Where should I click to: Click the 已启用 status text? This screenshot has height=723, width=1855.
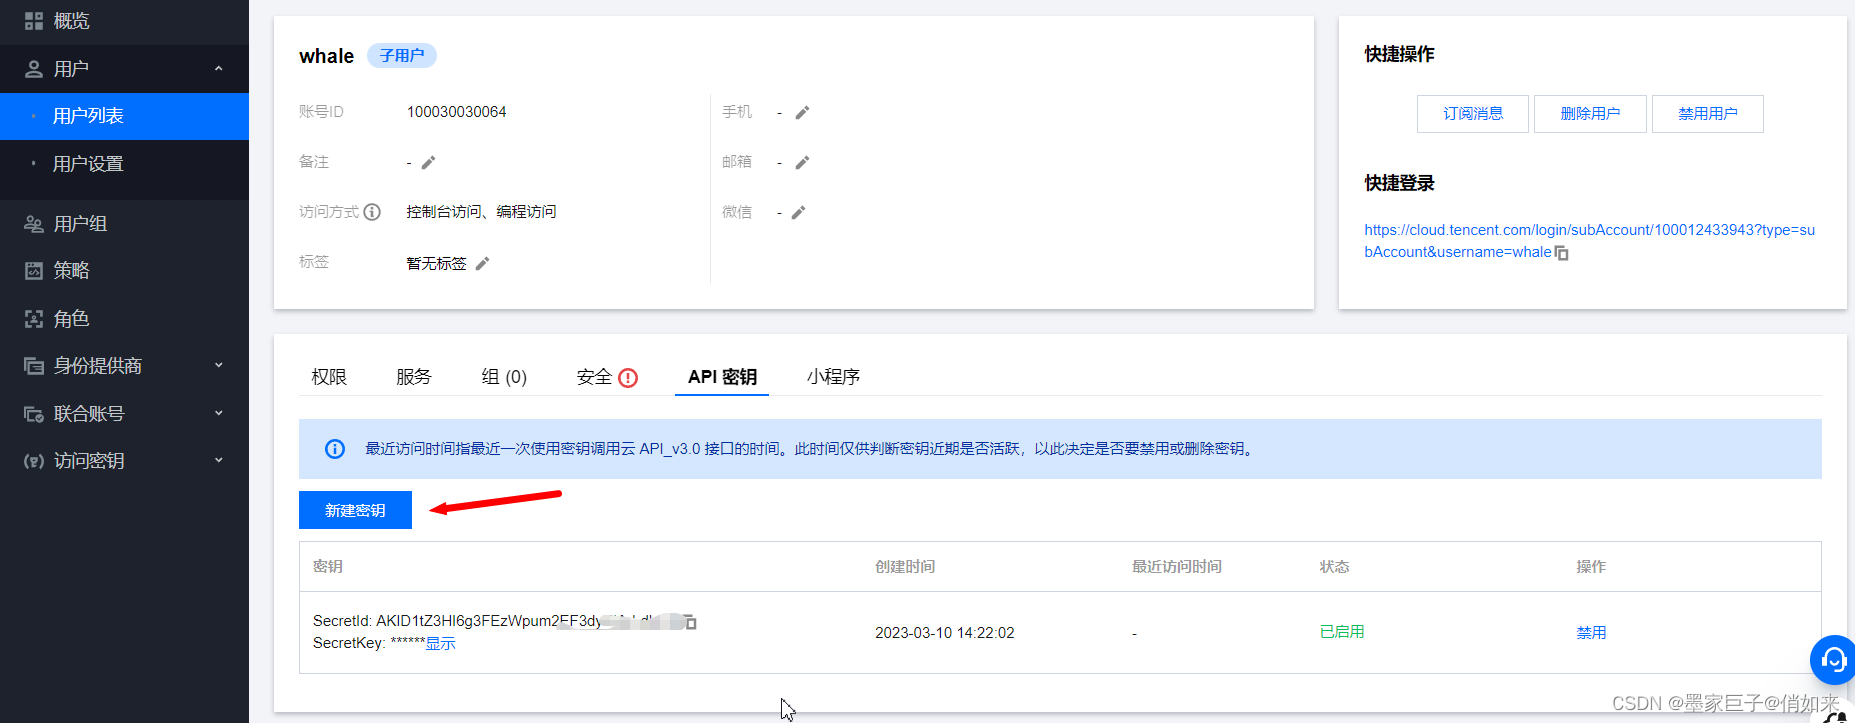1342,632
